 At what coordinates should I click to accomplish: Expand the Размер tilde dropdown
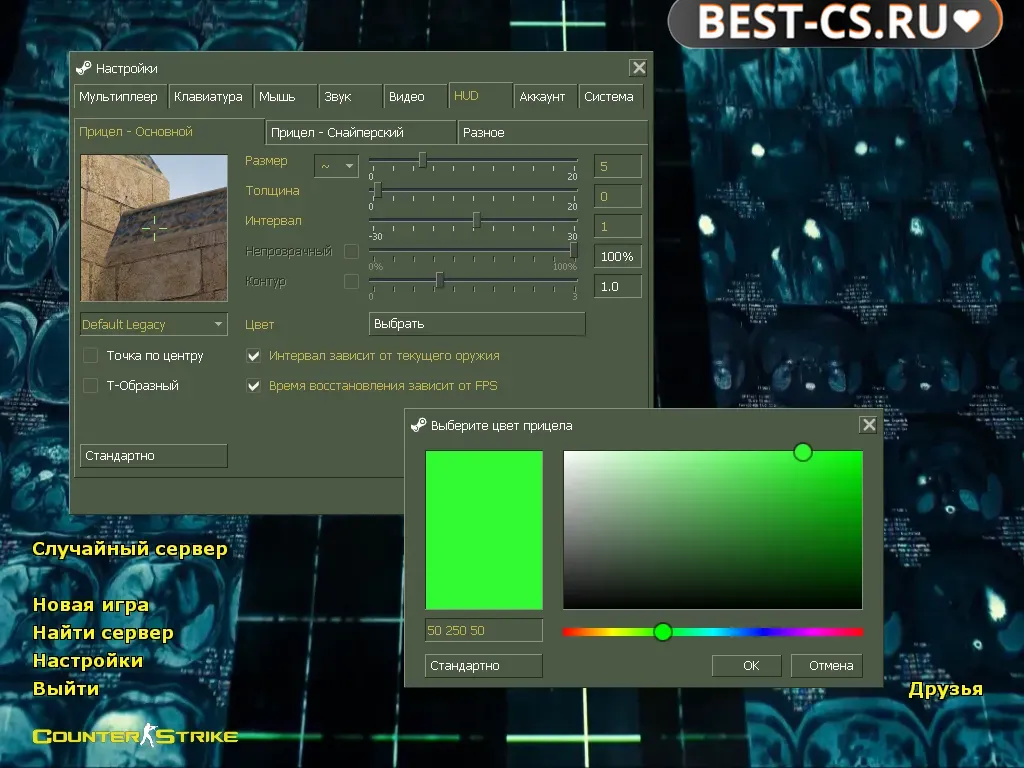coord(336,166)
